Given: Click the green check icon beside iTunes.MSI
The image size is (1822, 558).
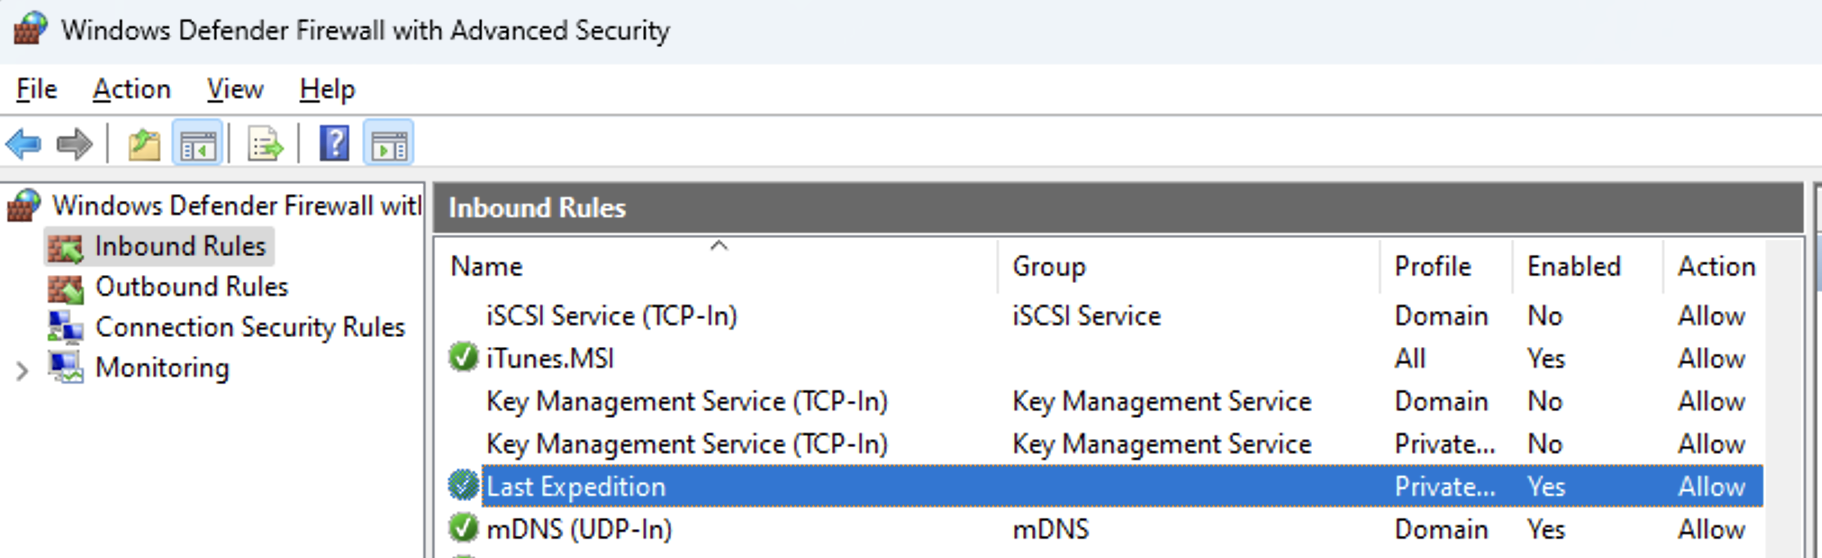Looking at the screenshot, I should coord(462,357).
